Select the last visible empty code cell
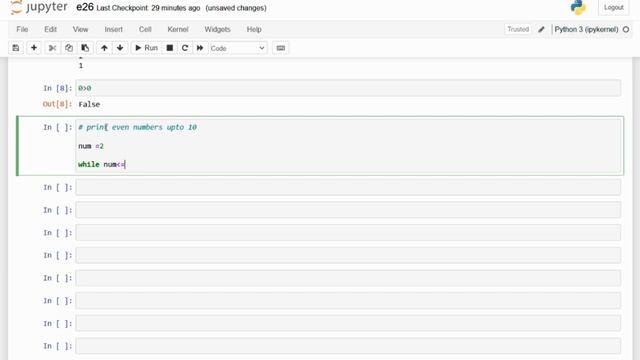This screenshot has width=640, height=360. click(348, 346)
